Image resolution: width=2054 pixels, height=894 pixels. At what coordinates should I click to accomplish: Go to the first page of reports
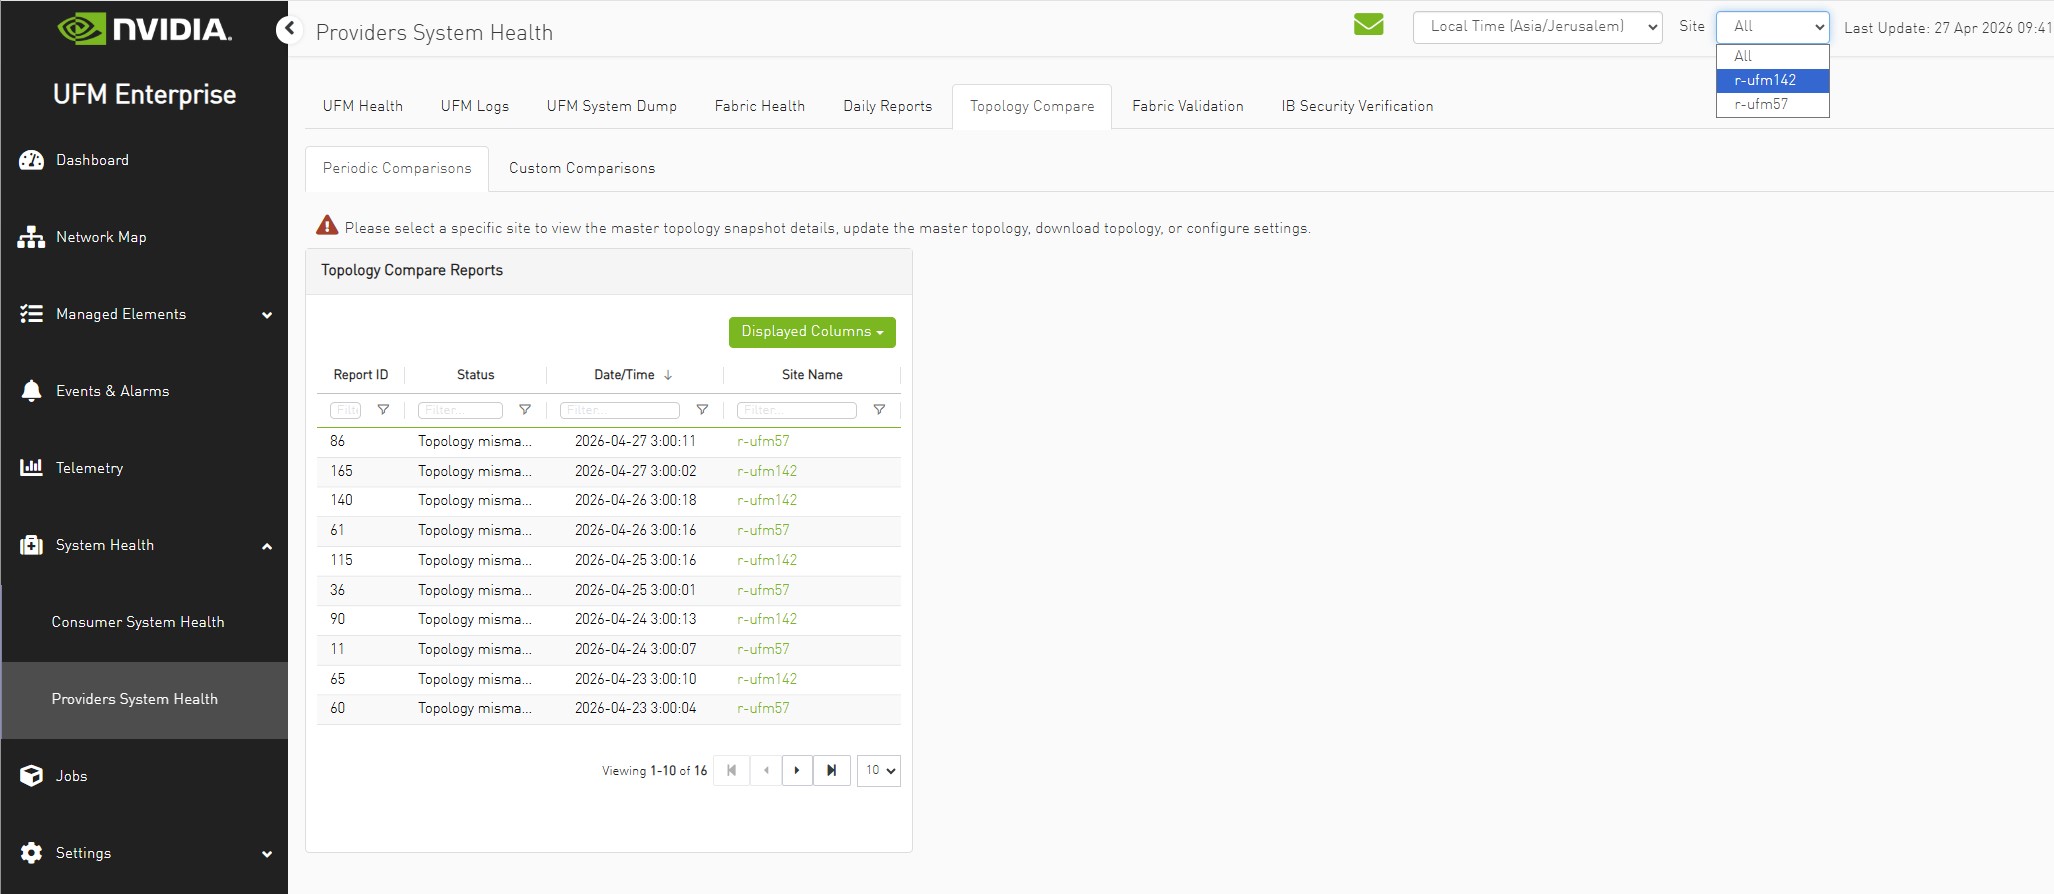pos(731,770)
